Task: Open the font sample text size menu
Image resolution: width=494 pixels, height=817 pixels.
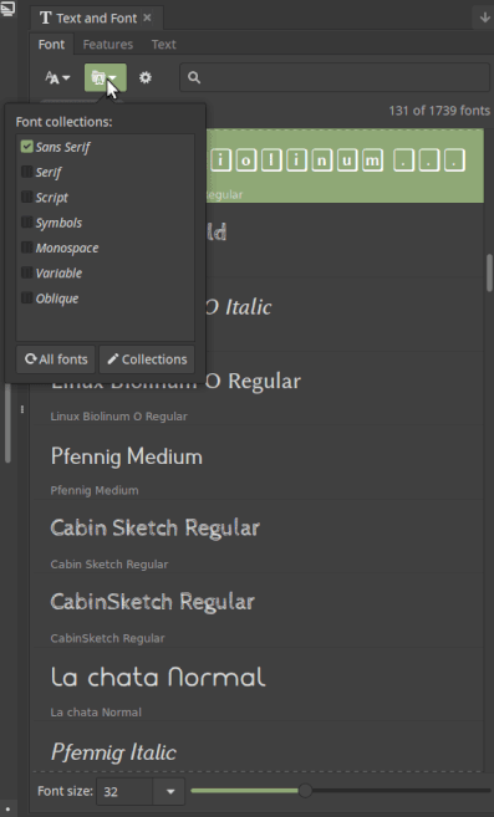Action: tap(57, 78)
